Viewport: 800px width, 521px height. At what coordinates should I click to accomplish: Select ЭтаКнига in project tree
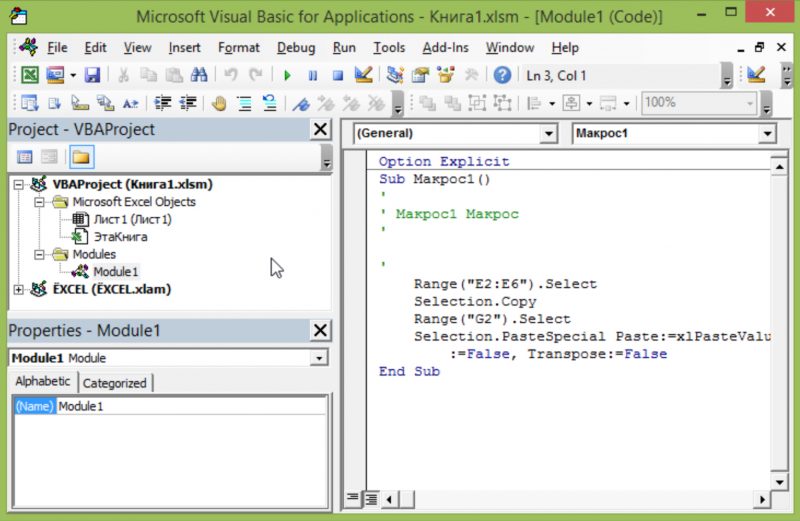120,237
